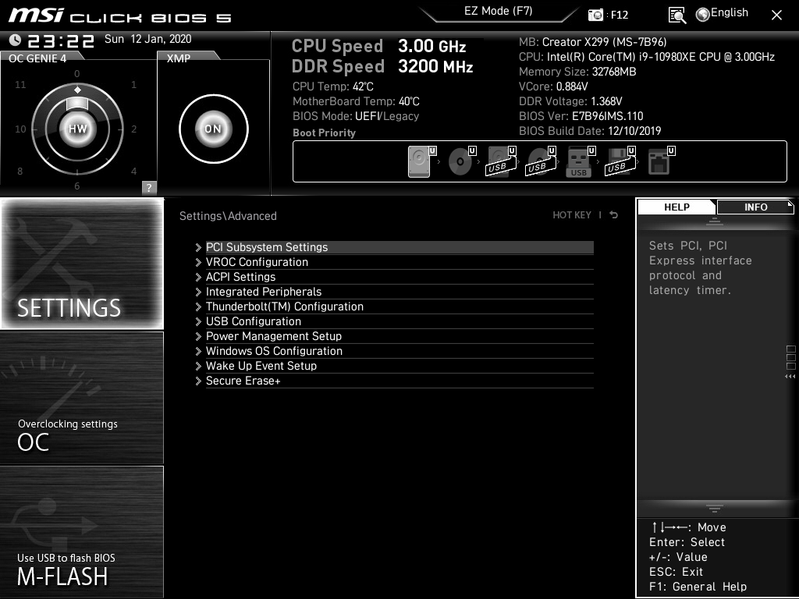Select the USB CD/DVD boot icon
The height and width of the screenshot is (599, 799).
coord(541,161)
